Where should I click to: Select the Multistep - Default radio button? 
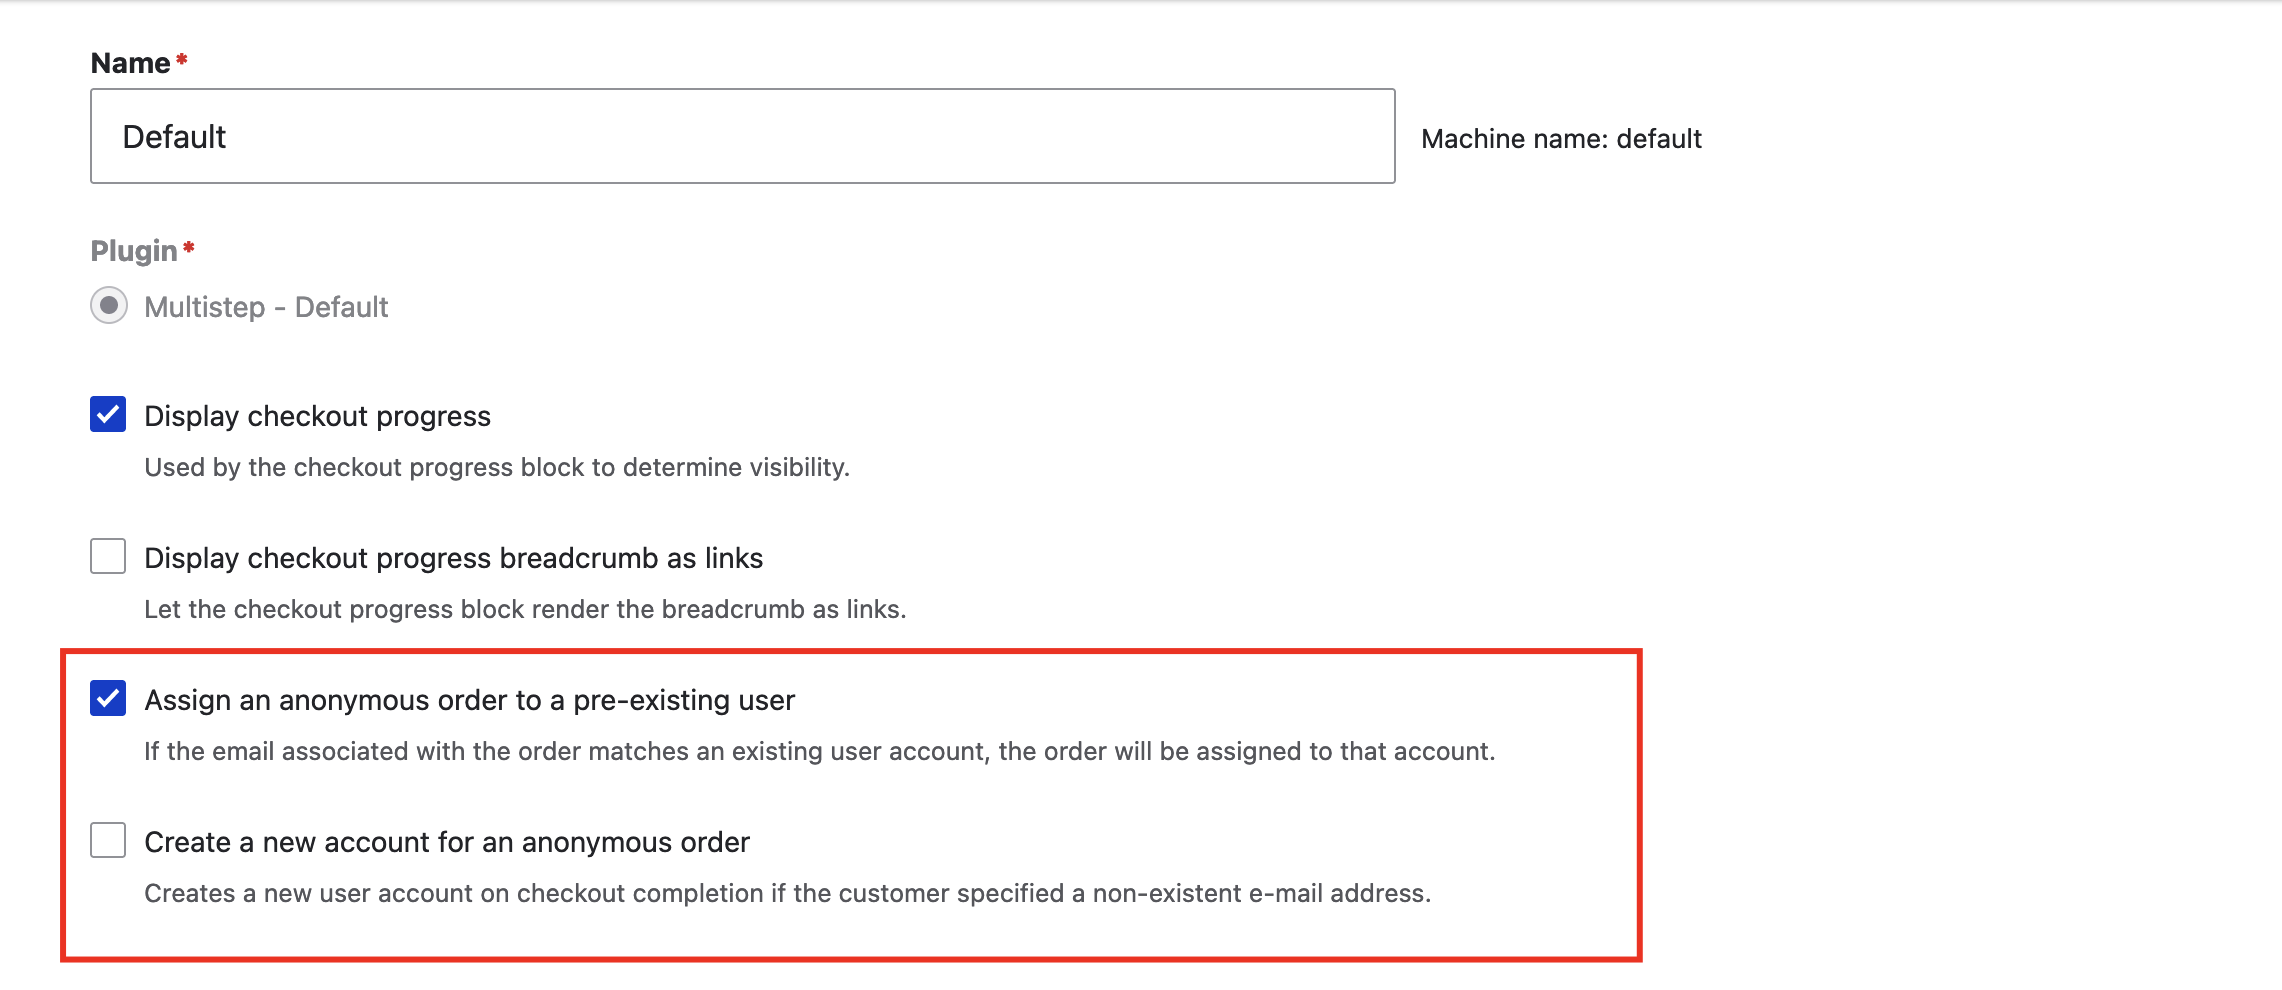click(110, 307)
